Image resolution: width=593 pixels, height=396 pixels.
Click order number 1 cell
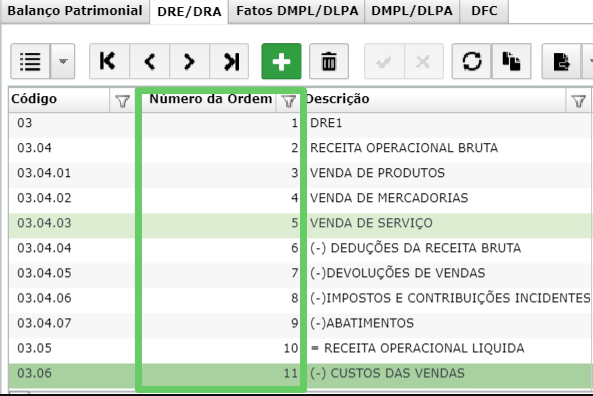(221, 123)
